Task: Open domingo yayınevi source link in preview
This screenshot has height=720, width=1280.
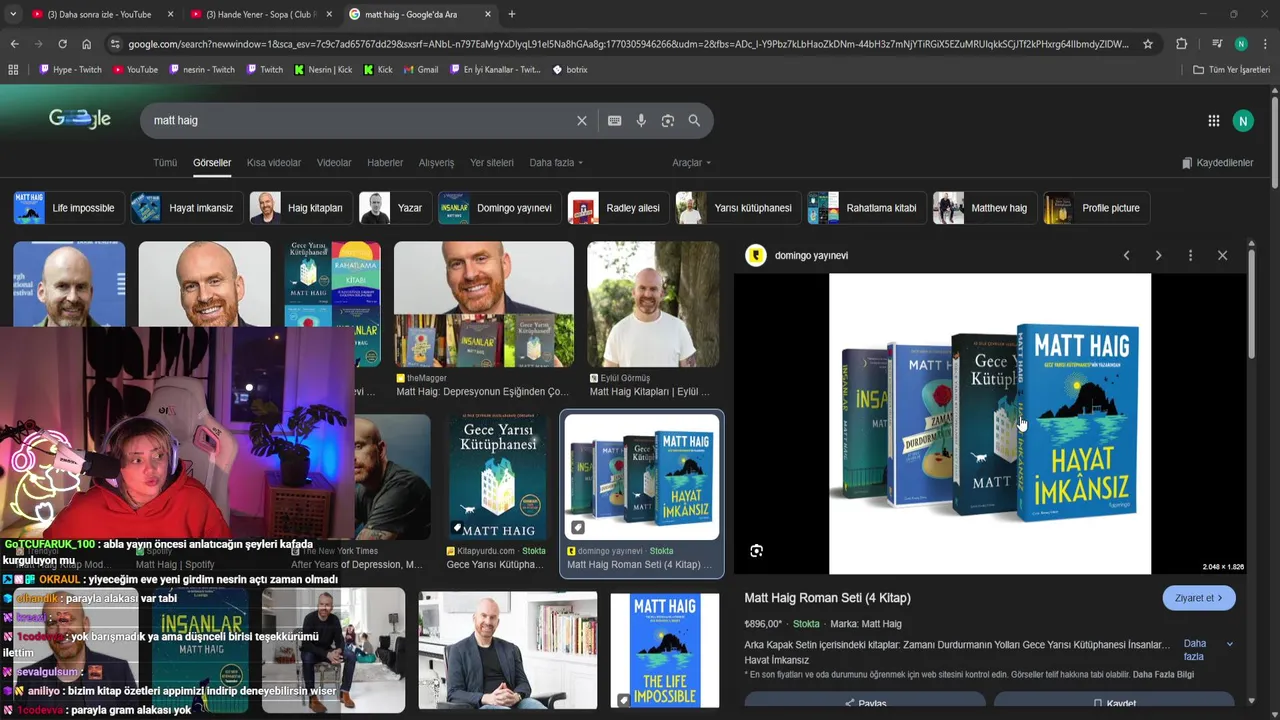Action: (x=810, y=255)
